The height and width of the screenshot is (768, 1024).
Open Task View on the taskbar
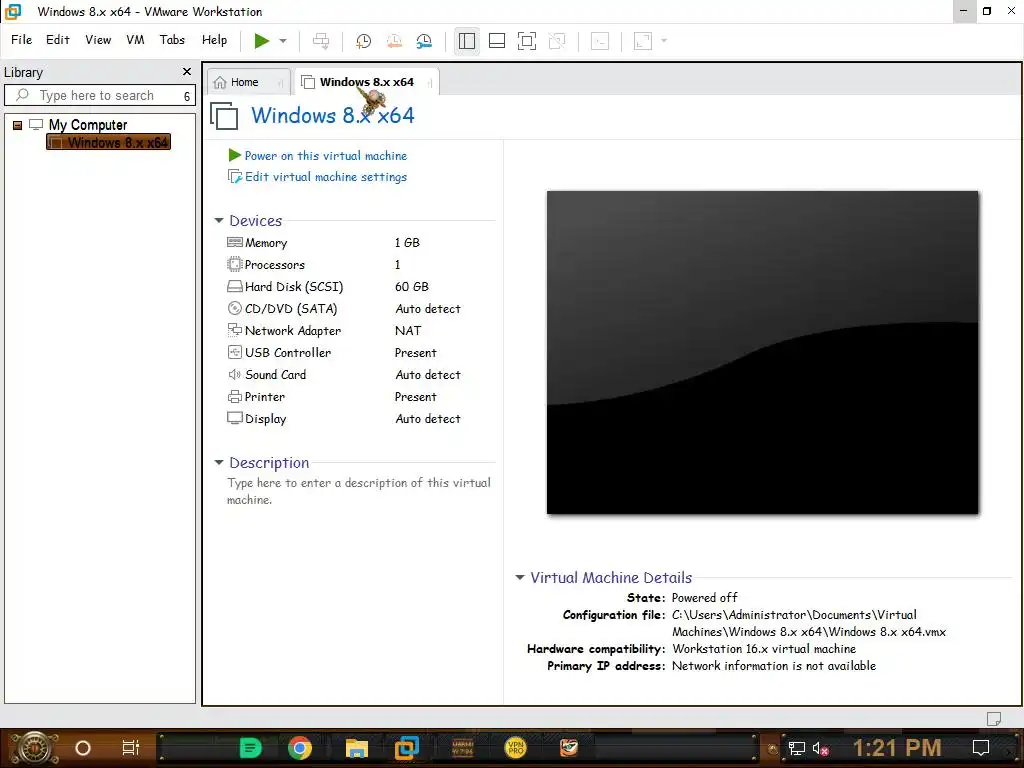[x=131, y=748]
